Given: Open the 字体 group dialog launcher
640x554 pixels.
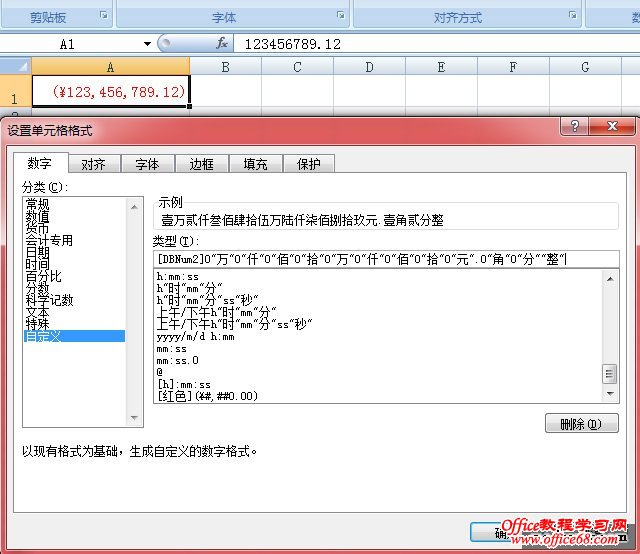Looking at the screenshot, I should pyautogui.click(x=341, y=17).
